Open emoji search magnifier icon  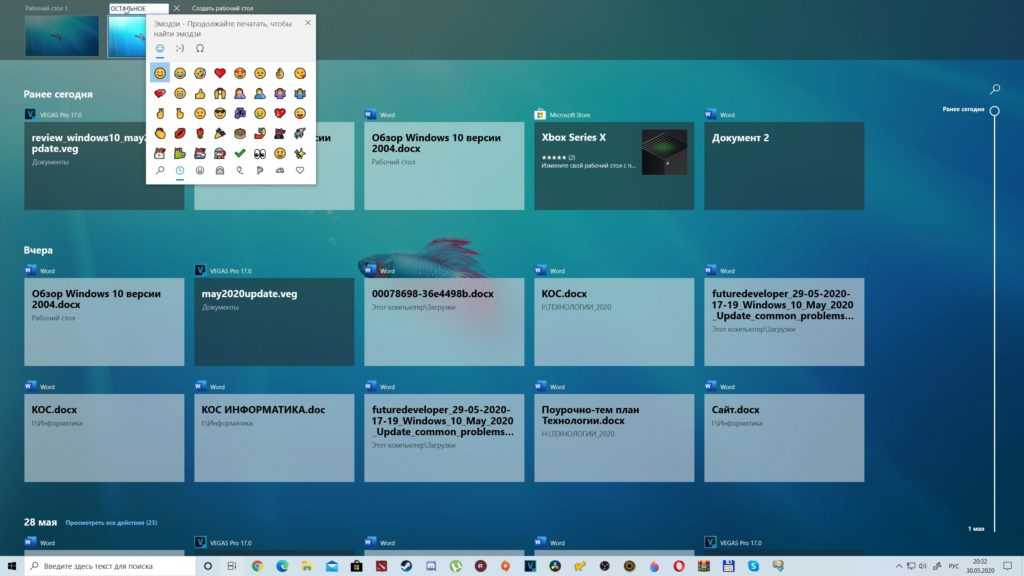[160, 171]
